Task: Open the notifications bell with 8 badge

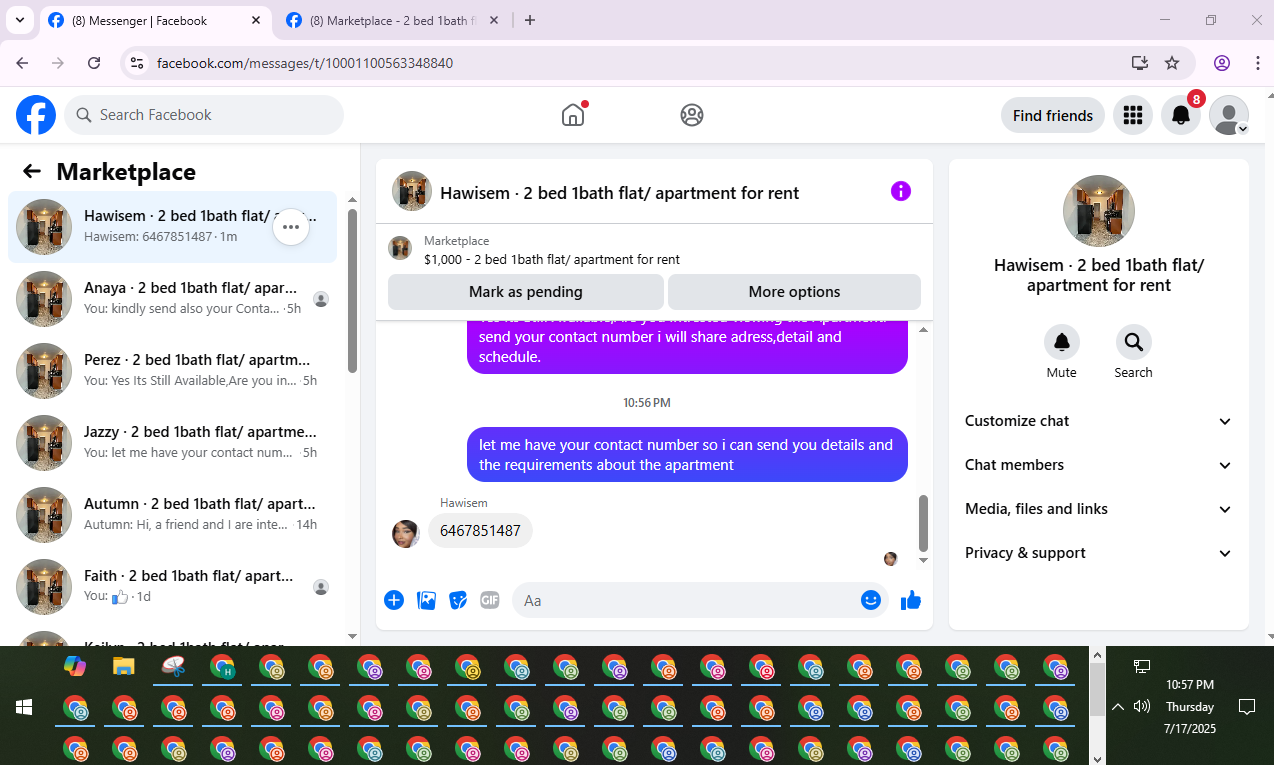Action: click(x=1181, y=115)
